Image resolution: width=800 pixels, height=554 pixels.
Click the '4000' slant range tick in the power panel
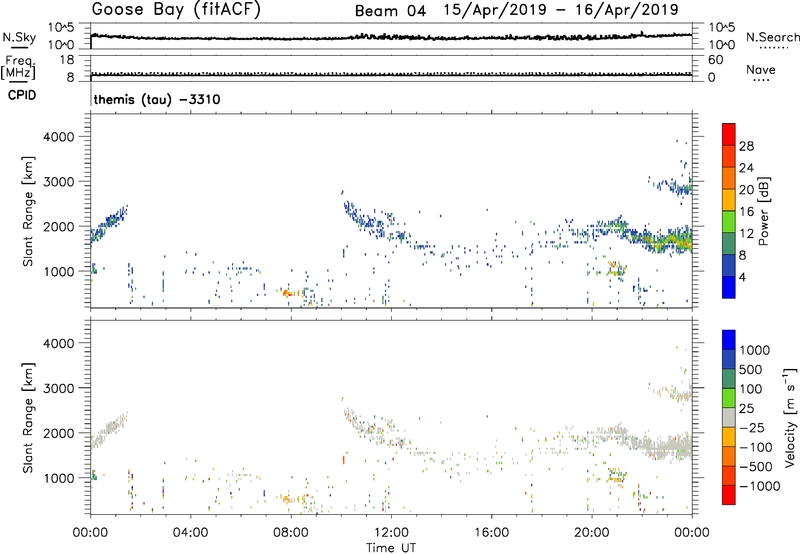click(59, 137)
